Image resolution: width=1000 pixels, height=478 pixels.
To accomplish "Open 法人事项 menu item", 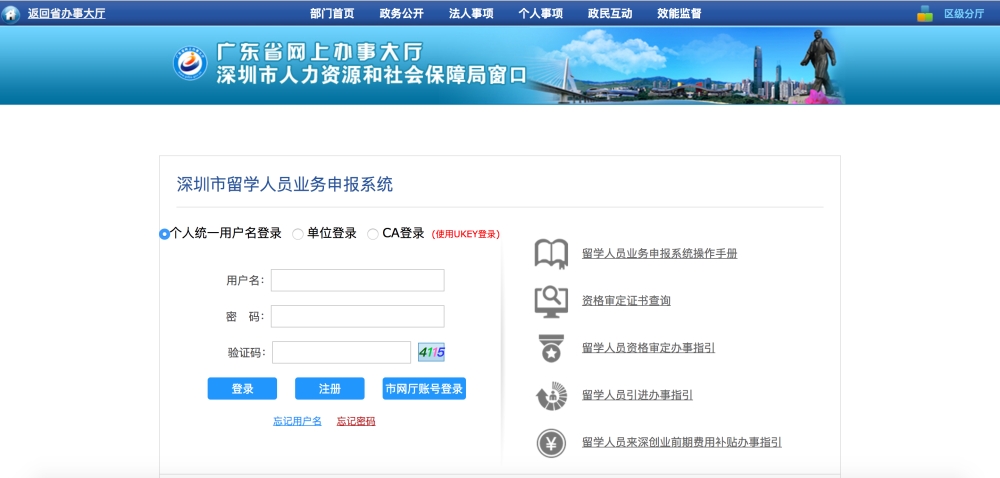I will (x=471, y=13).
